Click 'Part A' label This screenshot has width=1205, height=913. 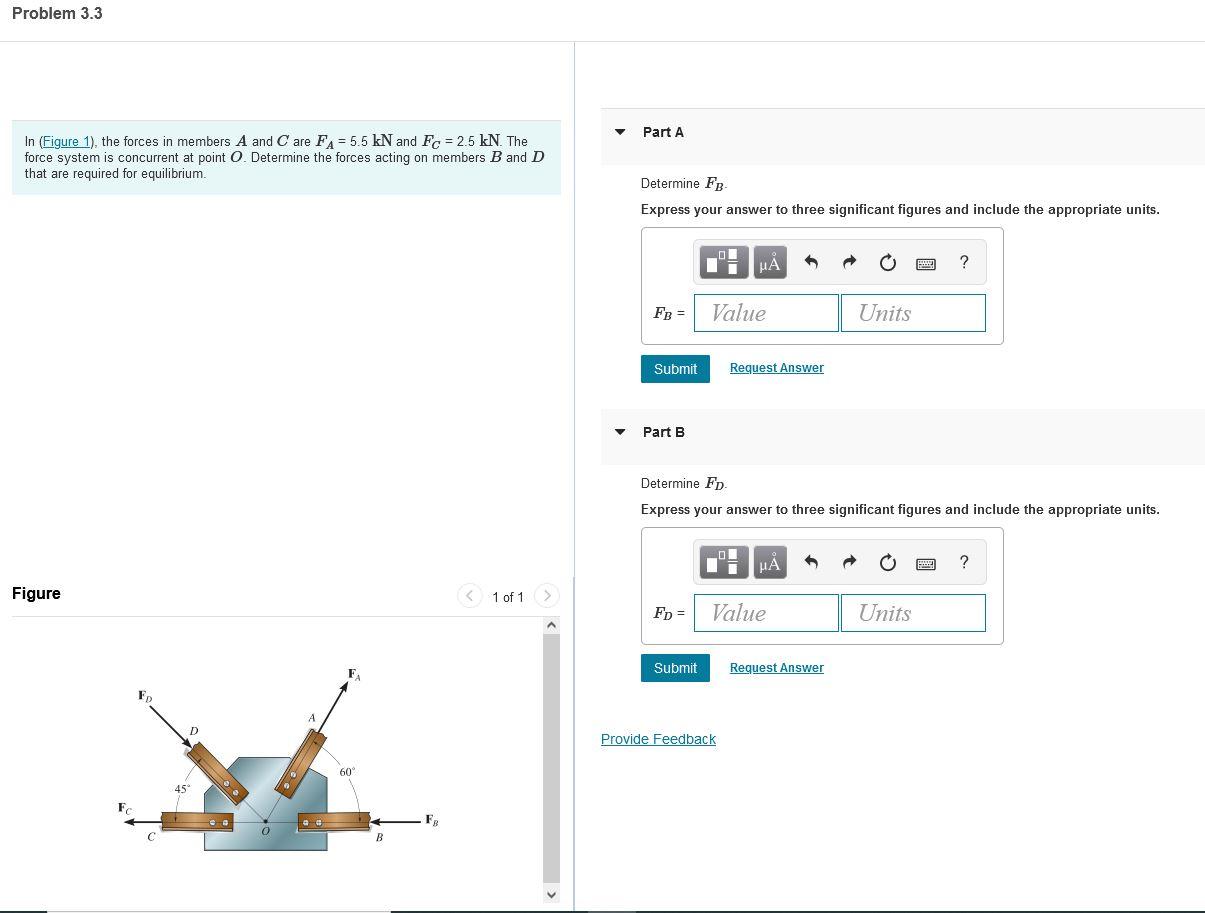[663, 132]
